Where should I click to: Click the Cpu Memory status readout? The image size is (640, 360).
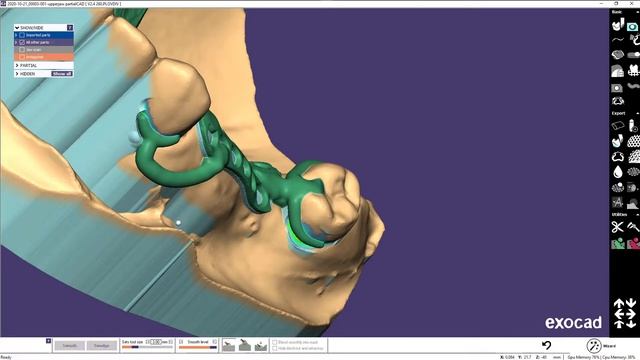619,357
